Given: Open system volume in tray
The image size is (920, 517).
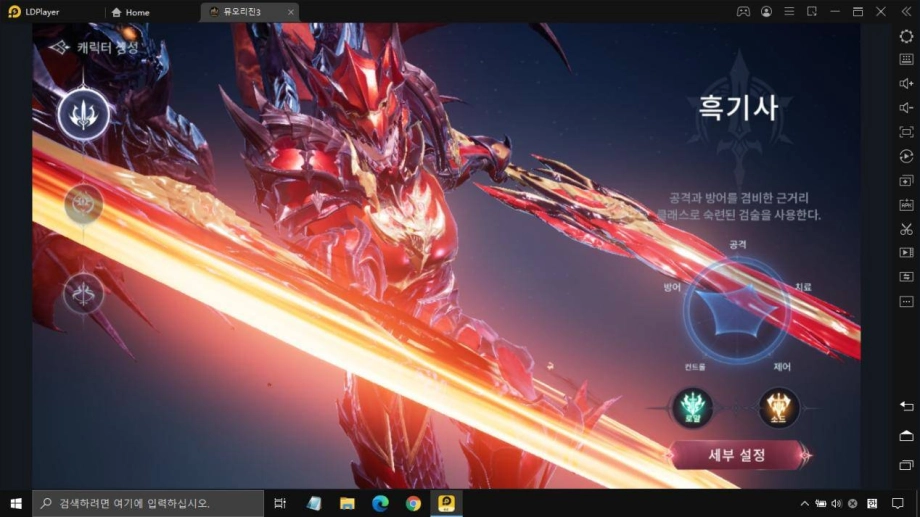Looking at the screenshot, I should (836, 504).
